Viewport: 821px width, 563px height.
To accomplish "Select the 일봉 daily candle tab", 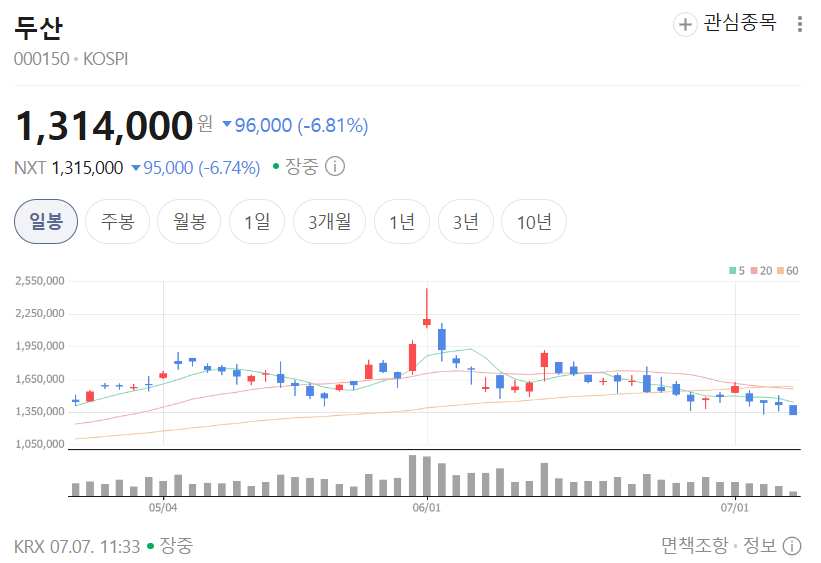I will [x=46, y=222].
